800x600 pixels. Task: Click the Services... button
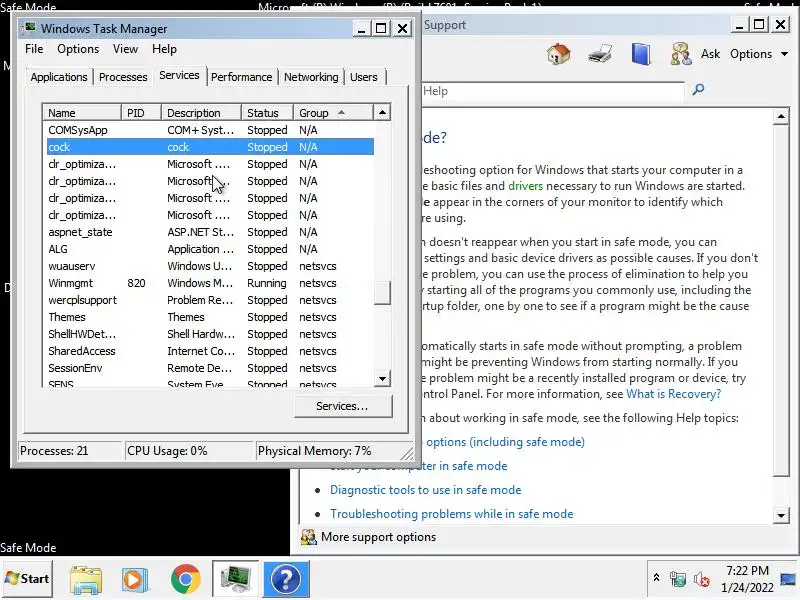tap(343, 406)
